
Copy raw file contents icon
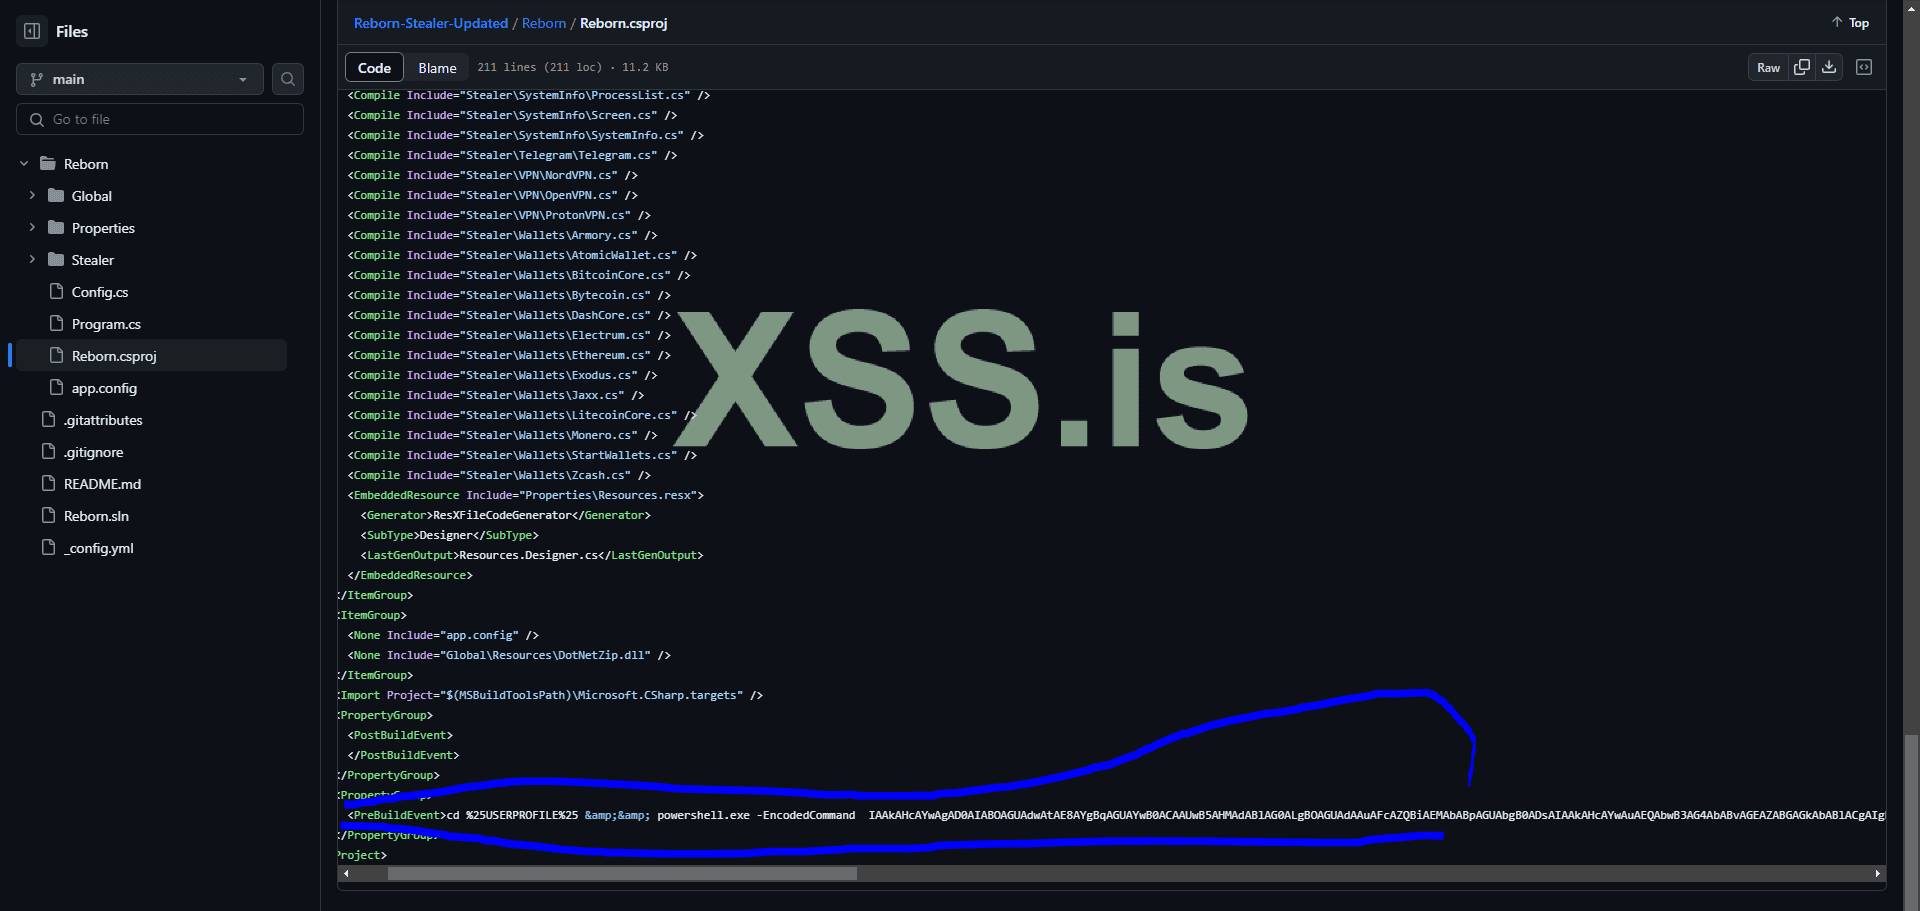[1802, 67]
